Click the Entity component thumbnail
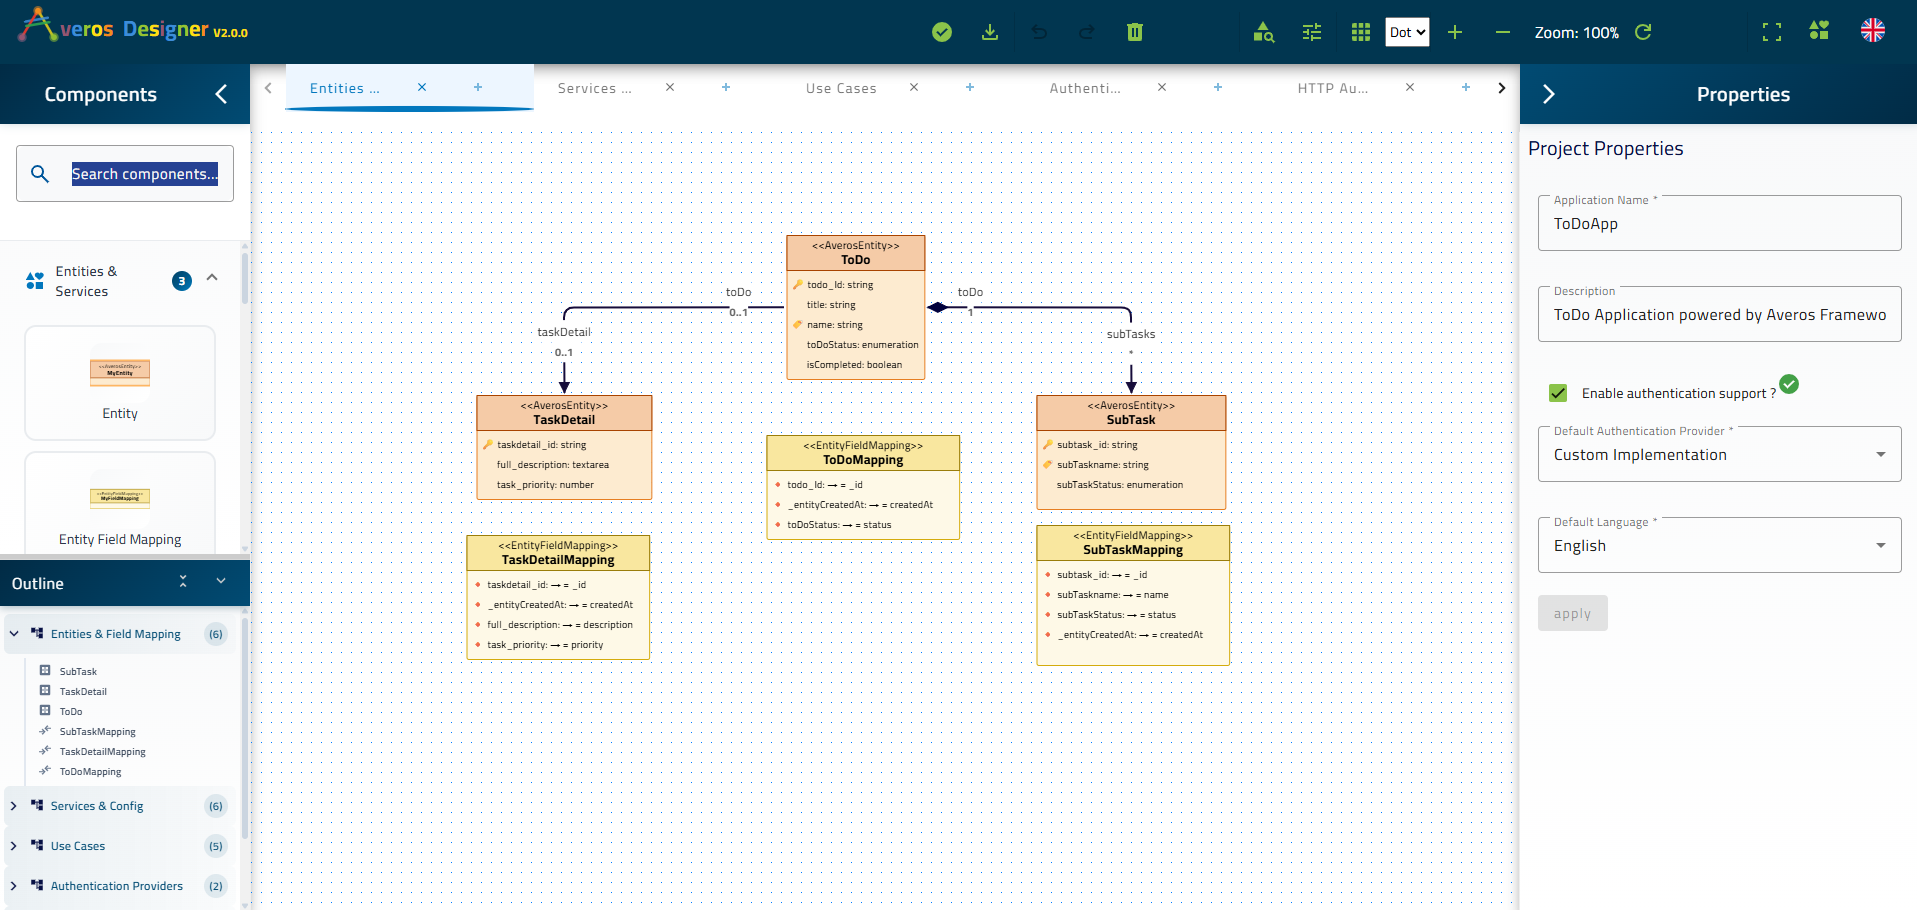The height and width of the screenshot is (910, 1917). coord(120,383)
